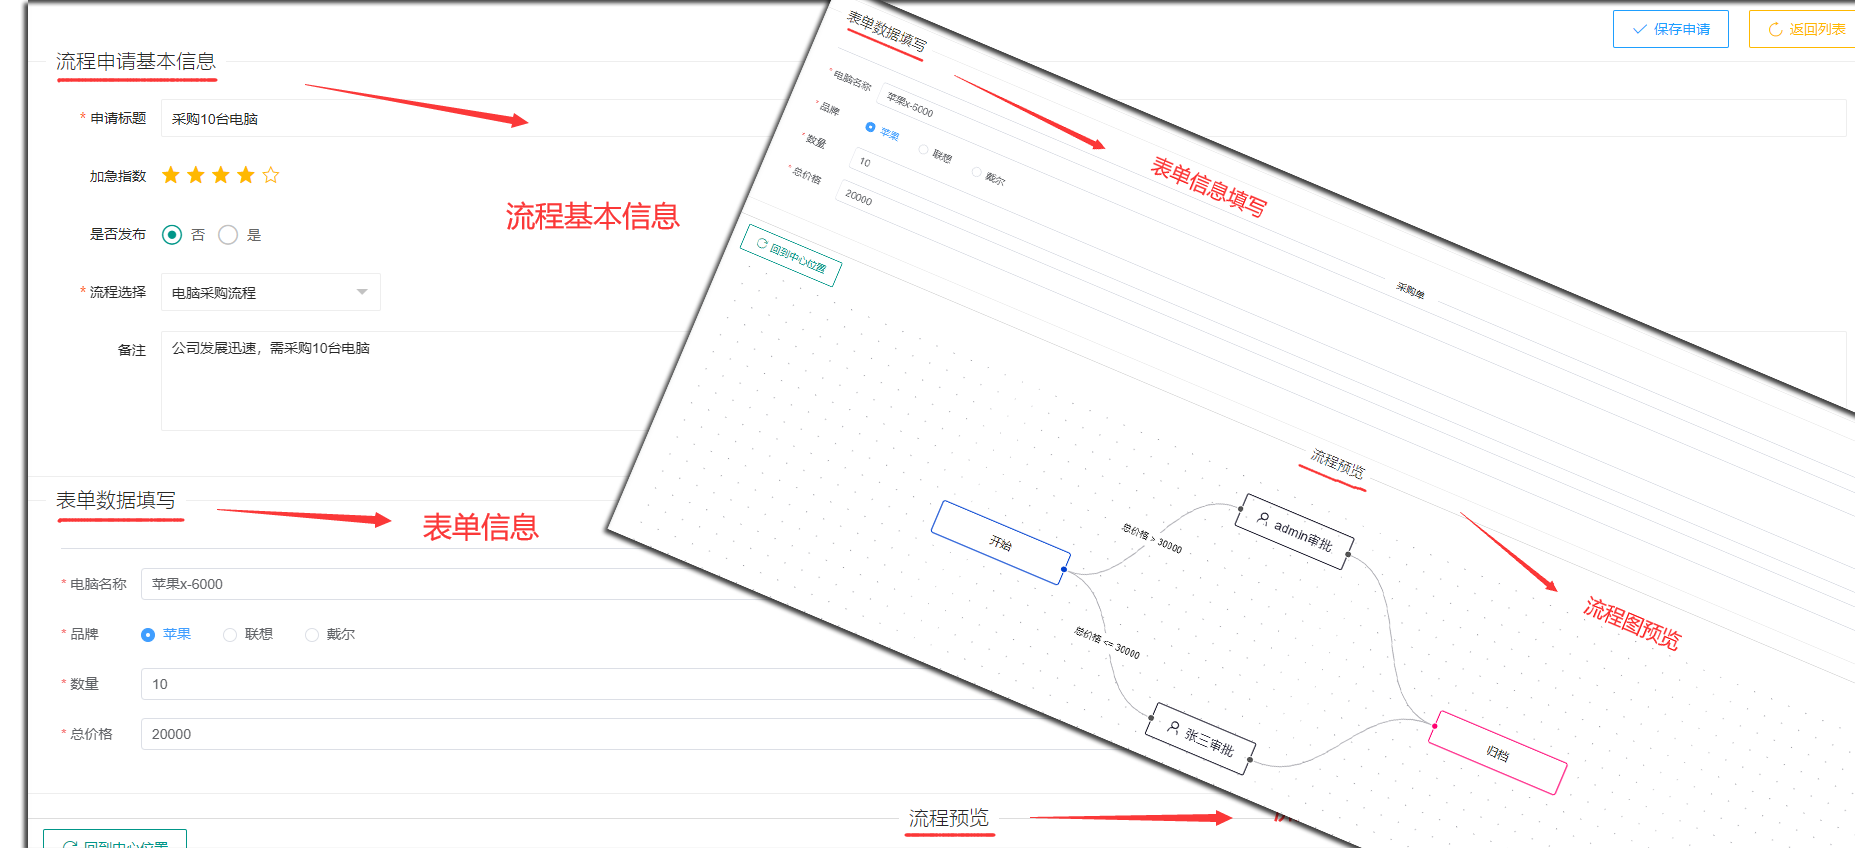Image resolution: width=1855 pixels, height=848 pixels.
Task: Click the 表单数据填写 section heading
Action: pos(116,500)
